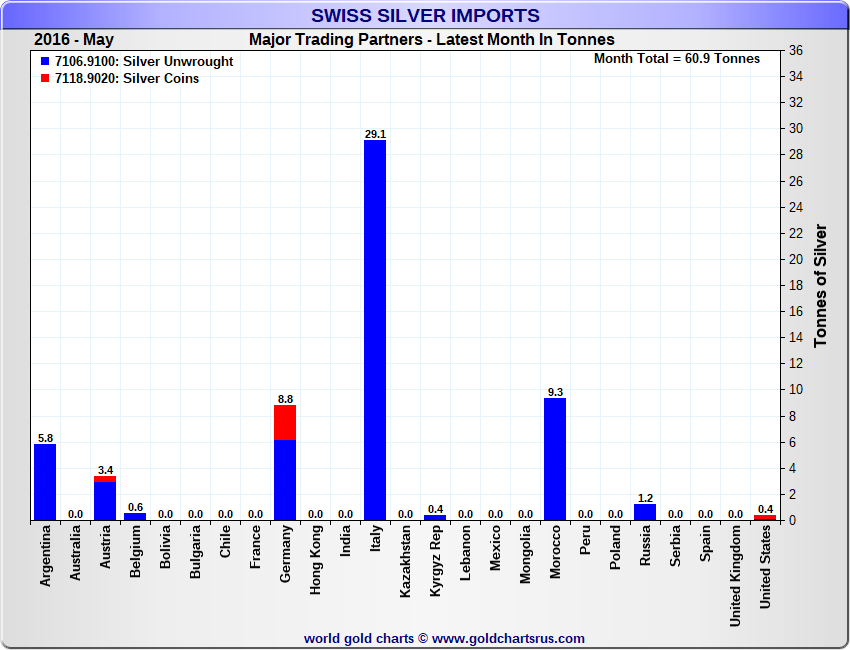Click the 'Kyrgyz Rep' axis label
Screen dimensions: 850x650
[435, 561]
